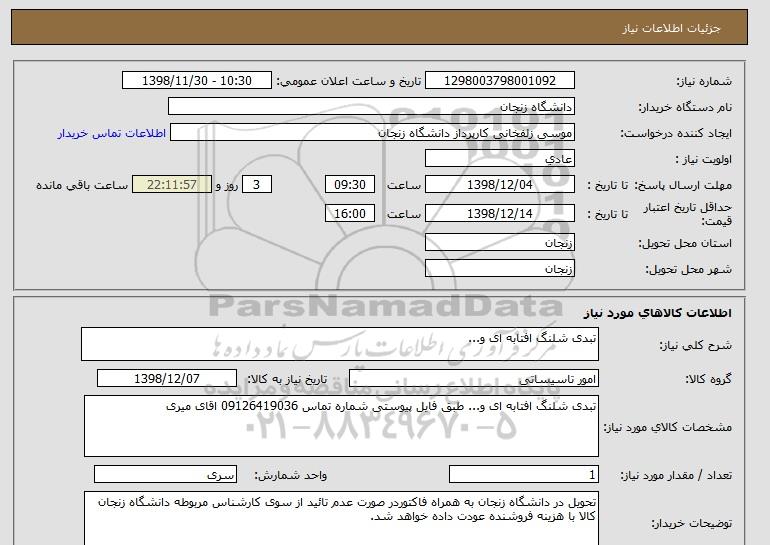Click the ساعت باقی مانده text
Screen dimensions: 770x545
pyautogui.click(x=82, y=185)
